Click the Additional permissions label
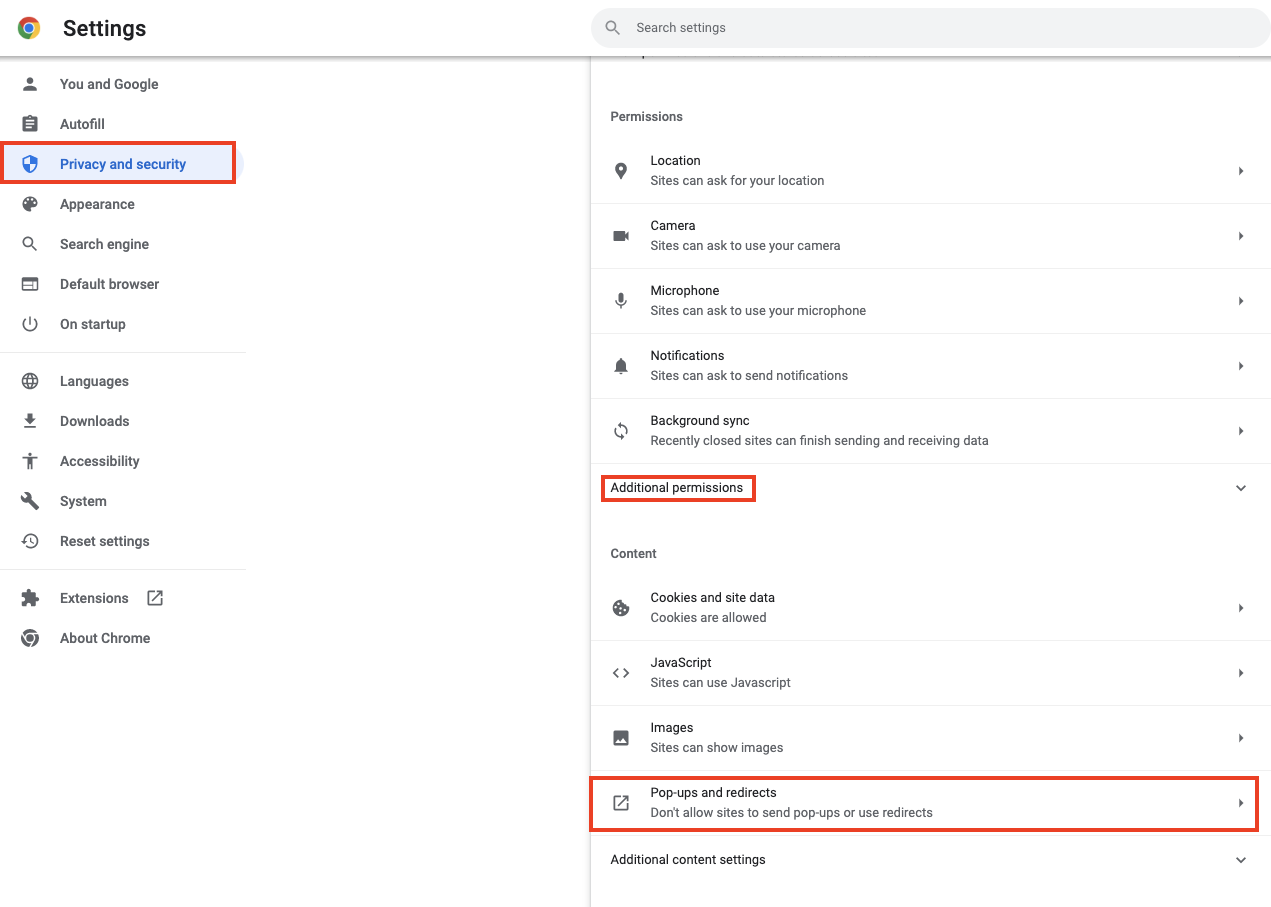This screenshot has width=1271, height=907. tap(677, 488)
